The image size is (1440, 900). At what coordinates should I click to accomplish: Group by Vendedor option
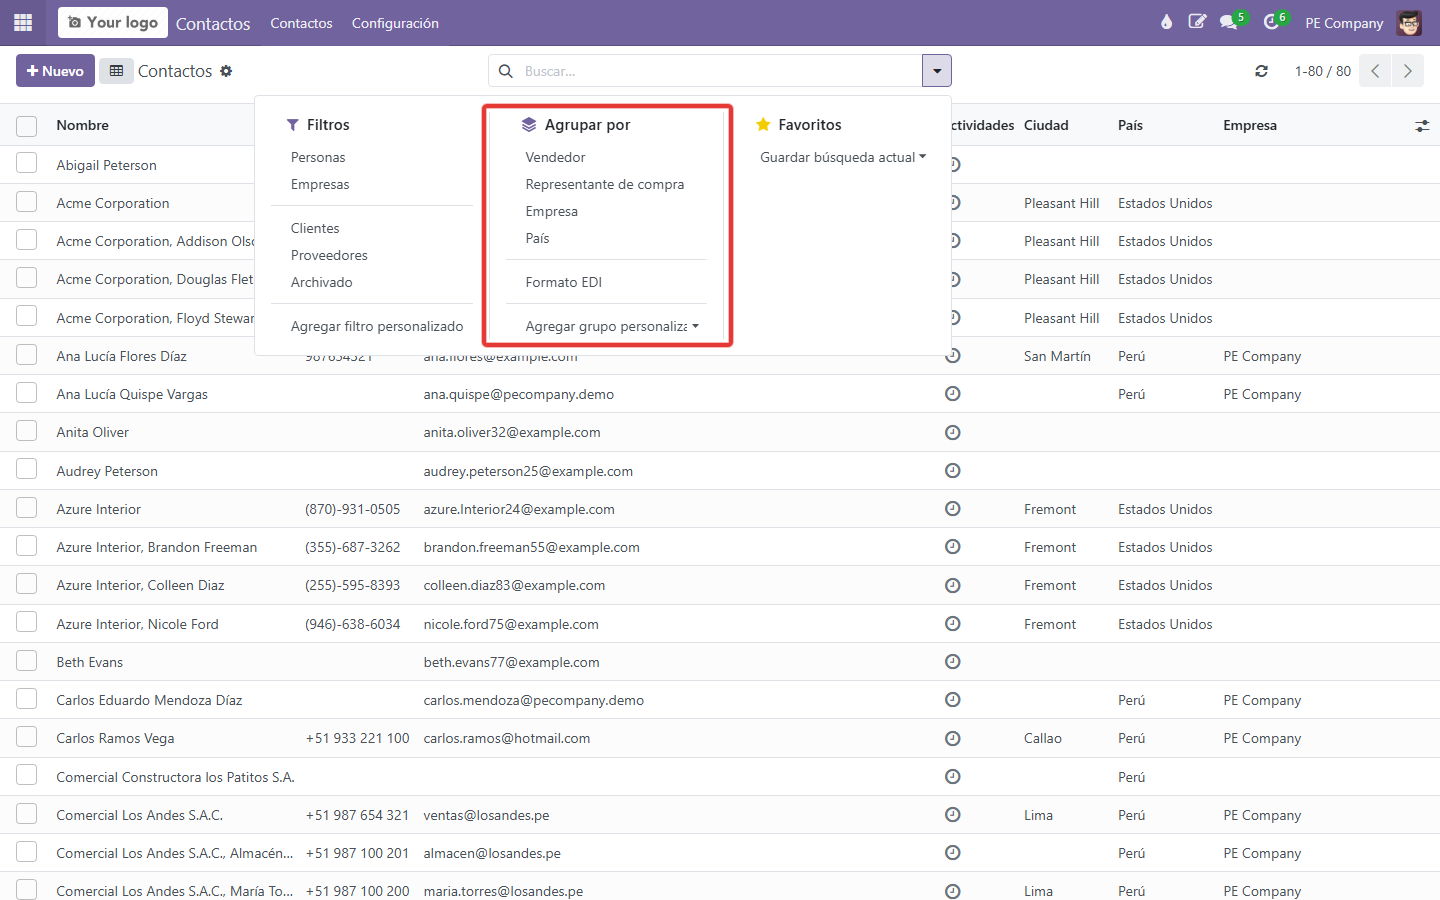point(556,157)
